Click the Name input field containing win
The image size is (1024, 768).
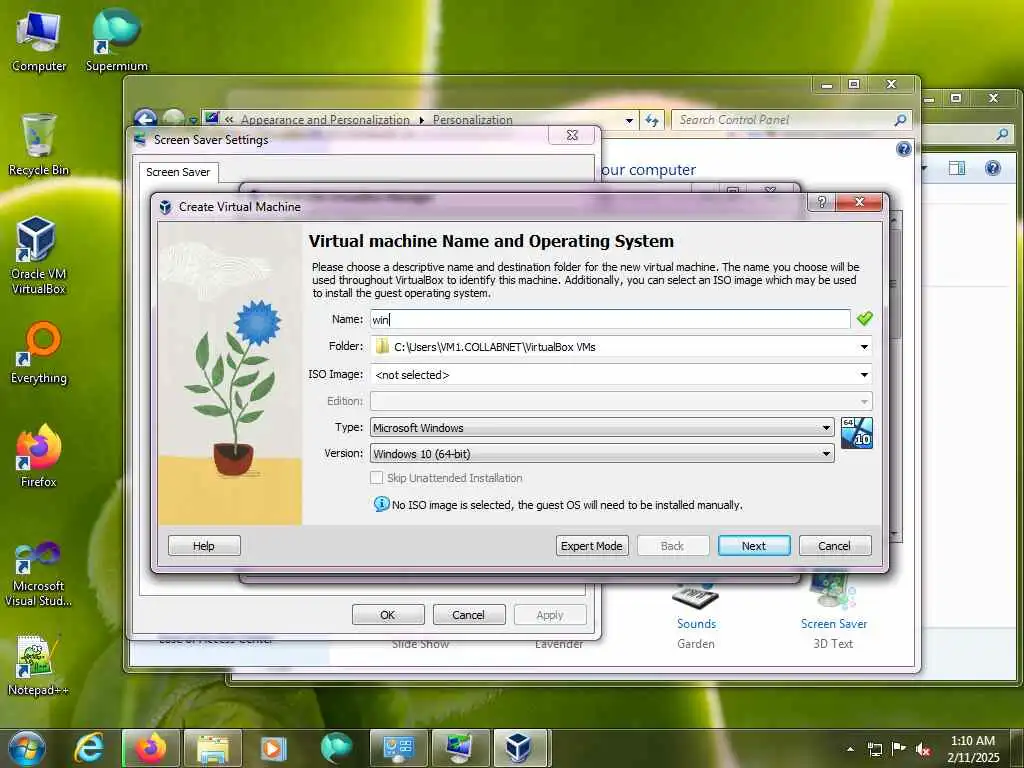[610, 319]
